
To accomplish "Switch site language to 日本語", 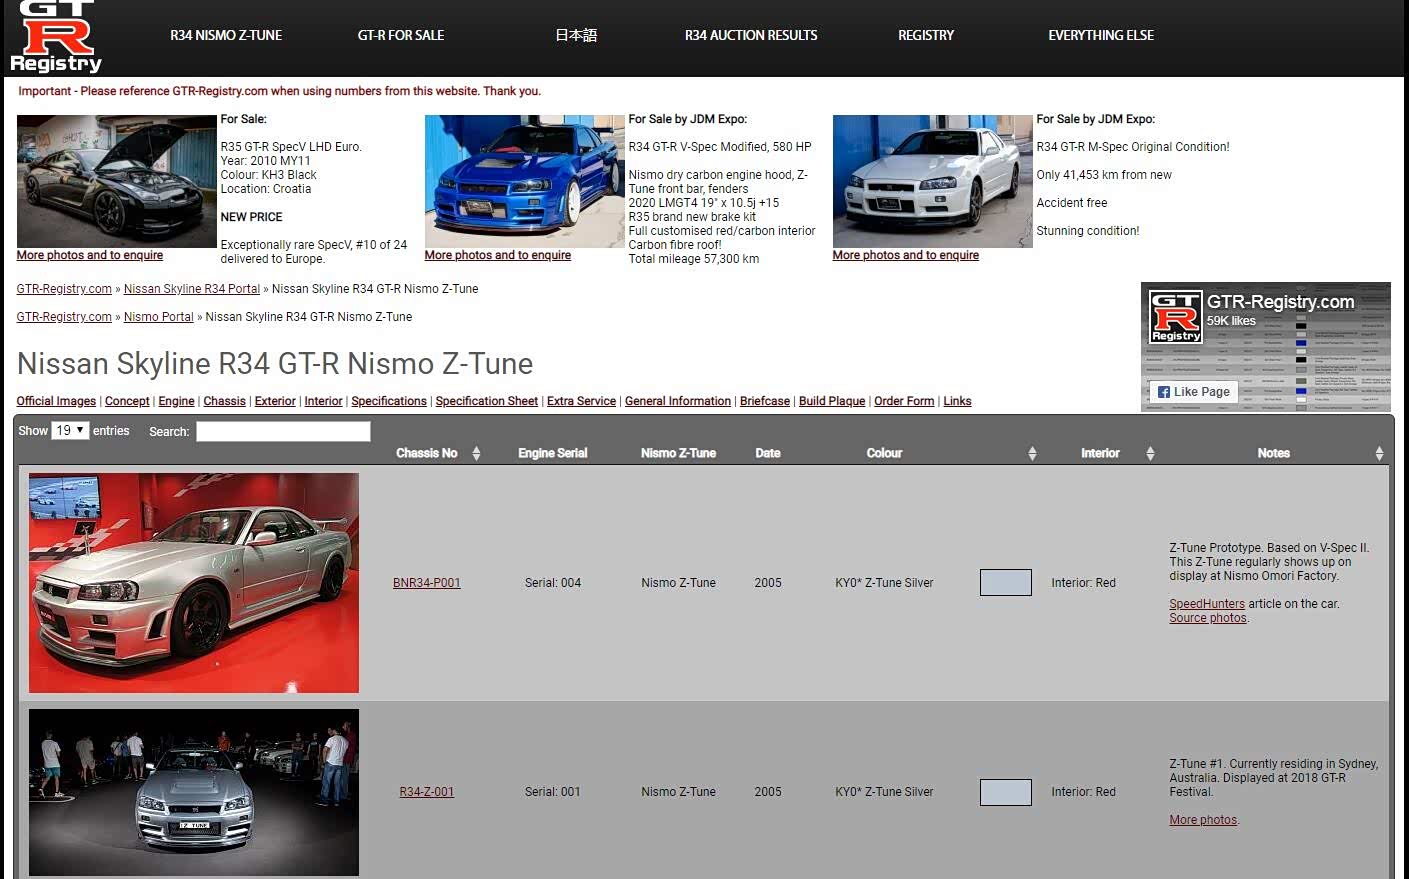I will tap(576, 35).
